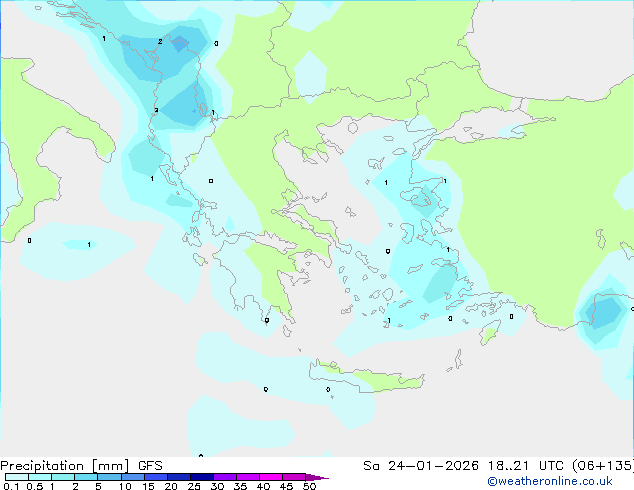This screenshot has height=490, width=634.
Task: Click the legend value label '10'
Action: pos(125,486)
